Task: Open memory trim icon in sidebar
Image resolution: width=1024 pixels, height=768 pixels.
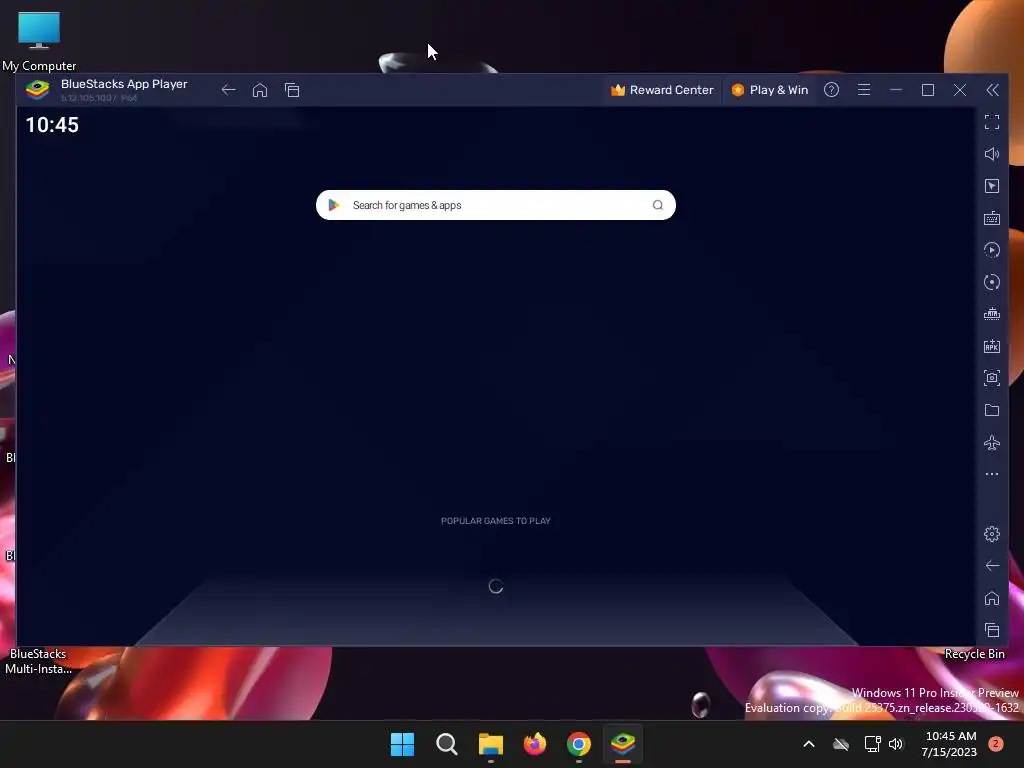Action: [992, 314]
